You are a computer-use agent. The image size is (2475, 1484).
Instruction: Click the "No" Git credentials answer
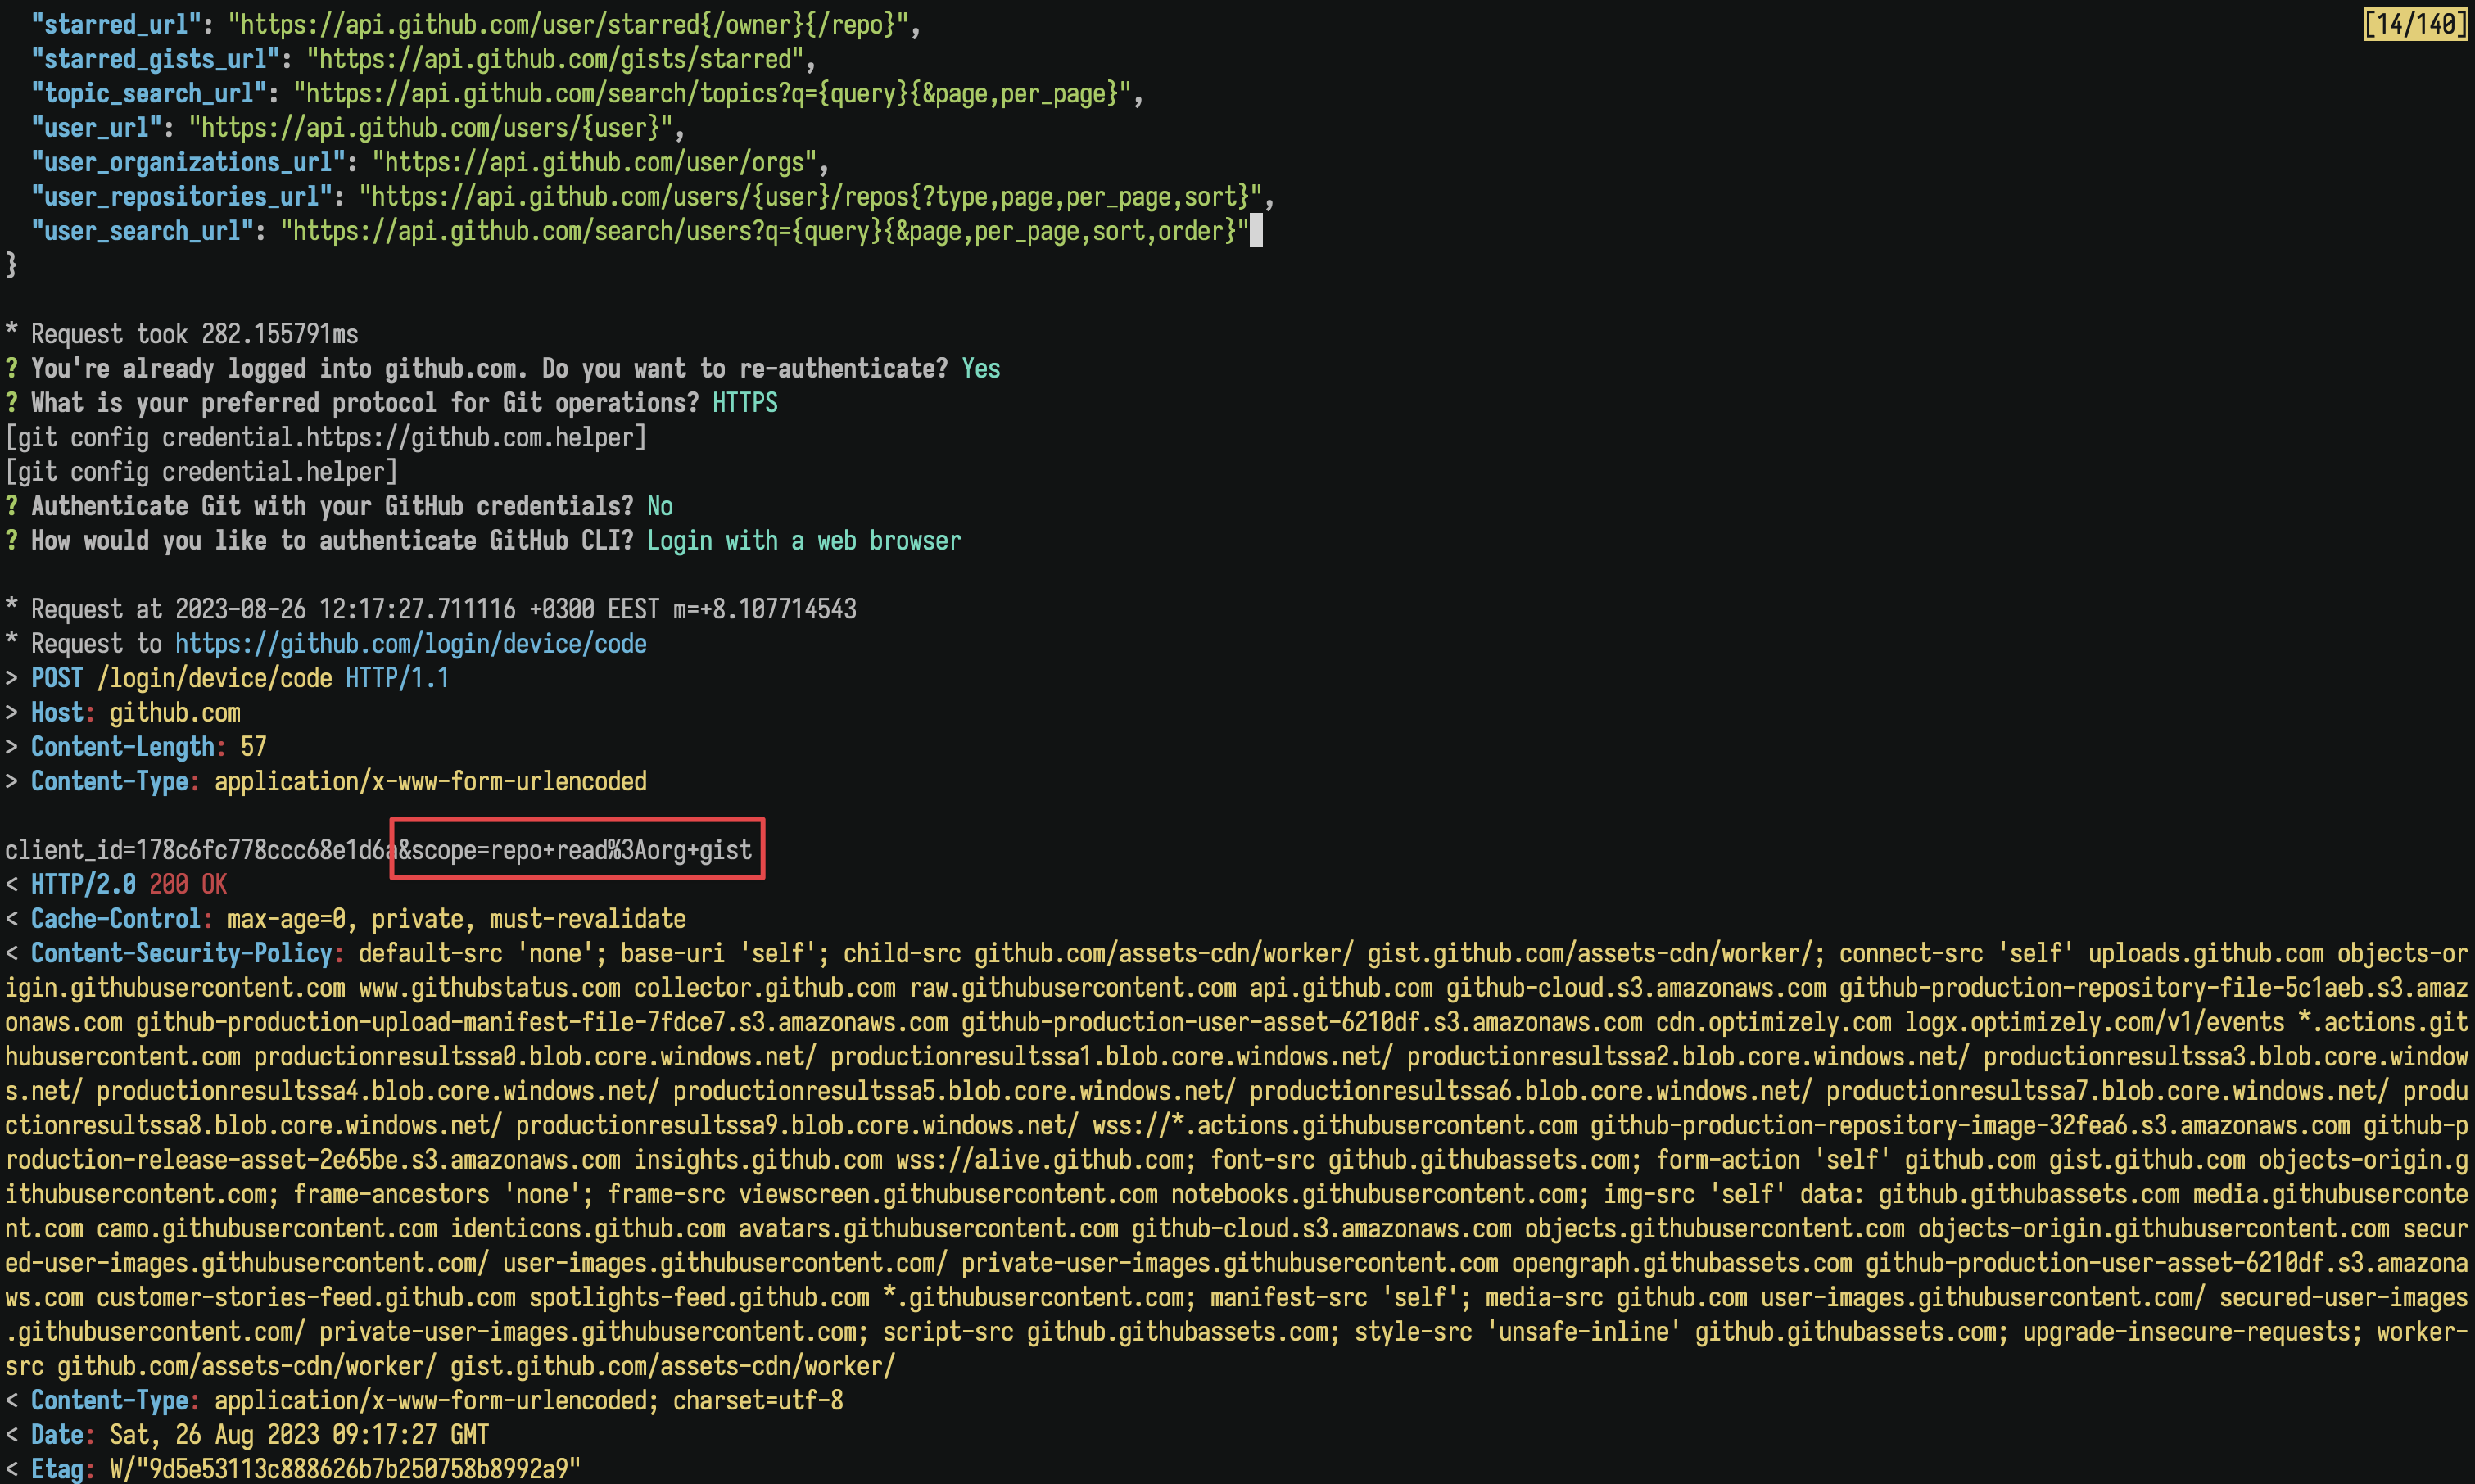[x=660, y=506]
